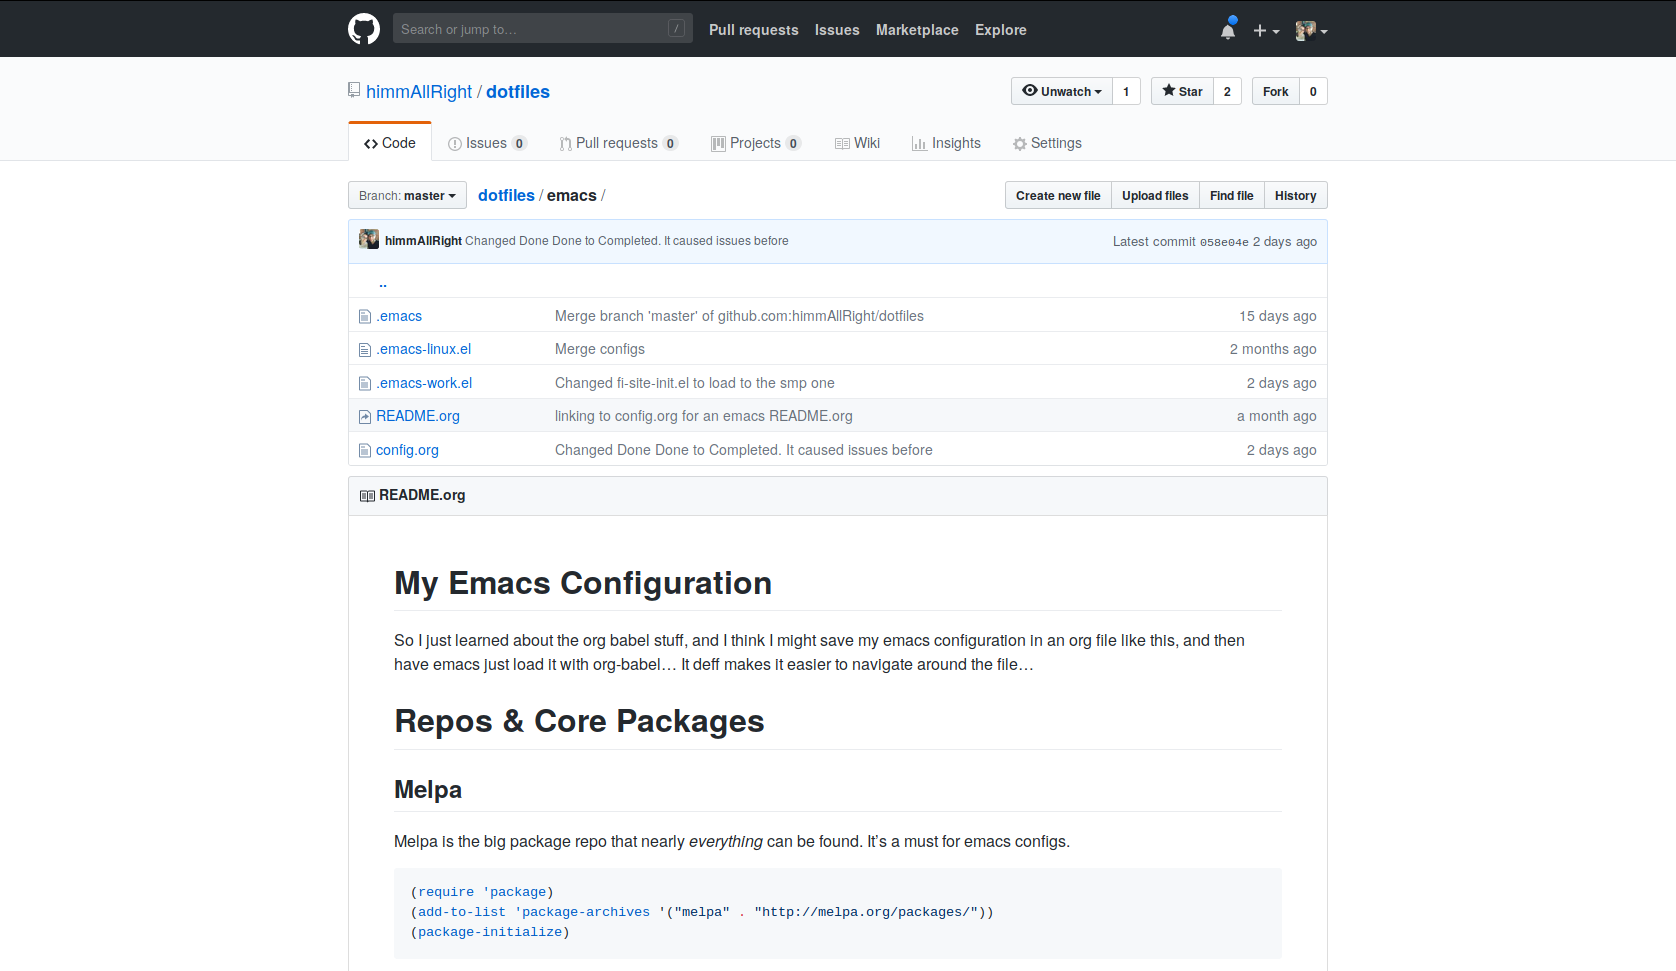Expand the user profile avatar menu
Image resolution: width=1676 pixels, height=971 pixels.
coord(1311,31)
